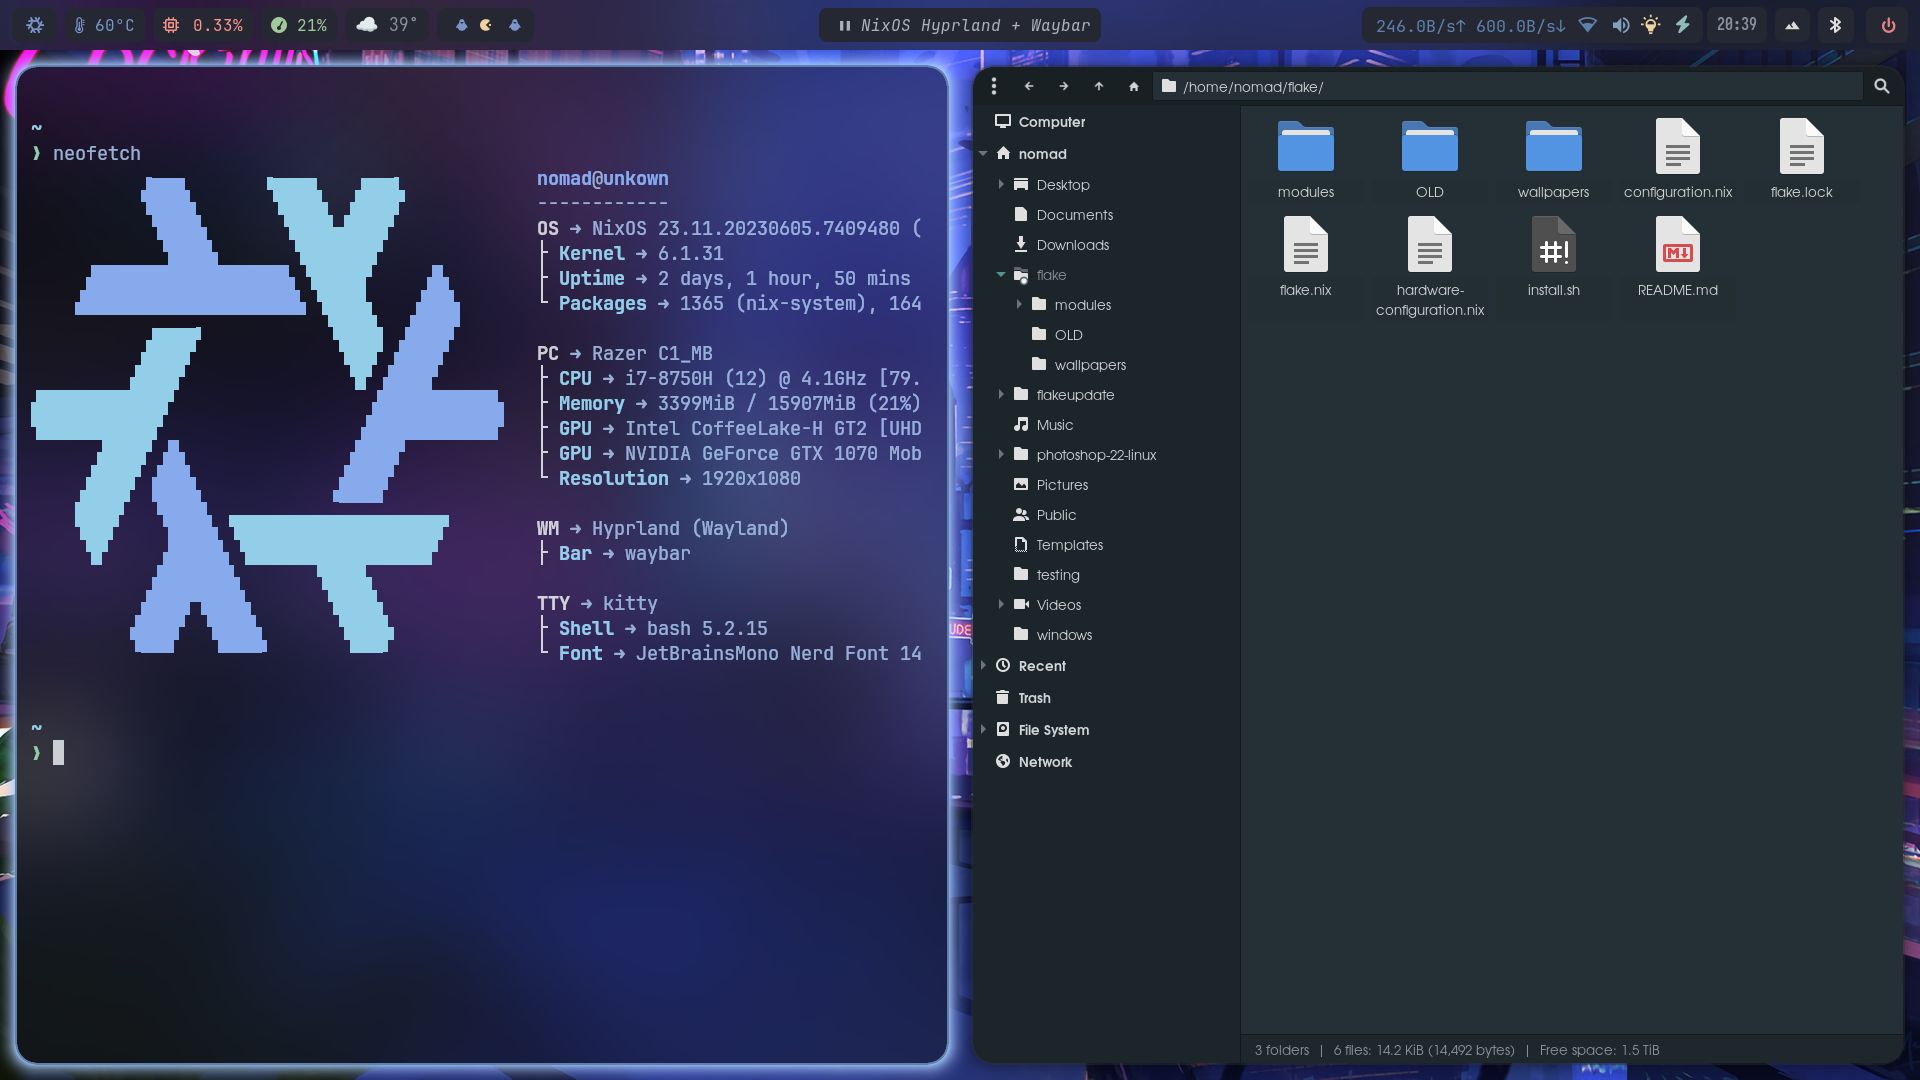Screen dimensions: 1920x1080
Task: Collapse the flake folder in the tree
Action: [1001, 275]
